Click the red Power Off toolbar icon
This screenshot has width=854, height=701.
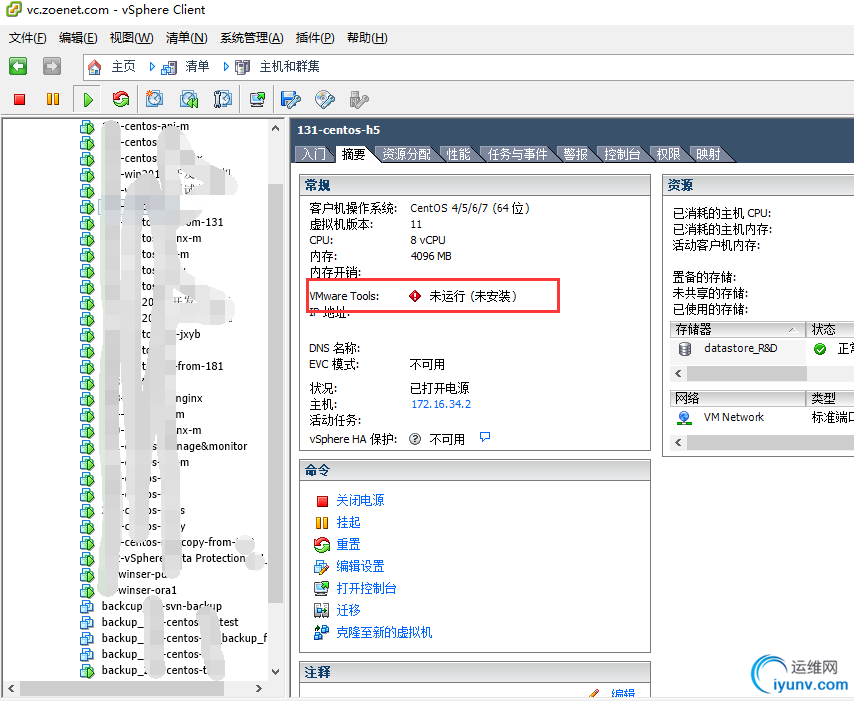click(20, 99)
